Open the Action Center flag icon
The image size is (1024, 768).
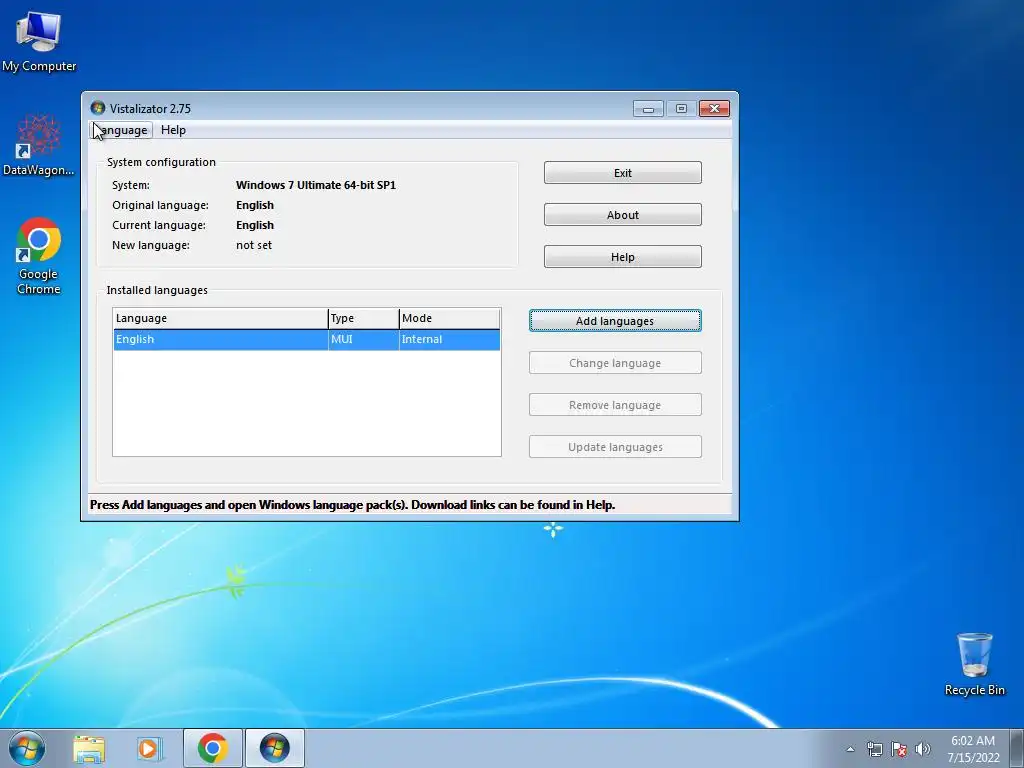click(x=899, y=749)
